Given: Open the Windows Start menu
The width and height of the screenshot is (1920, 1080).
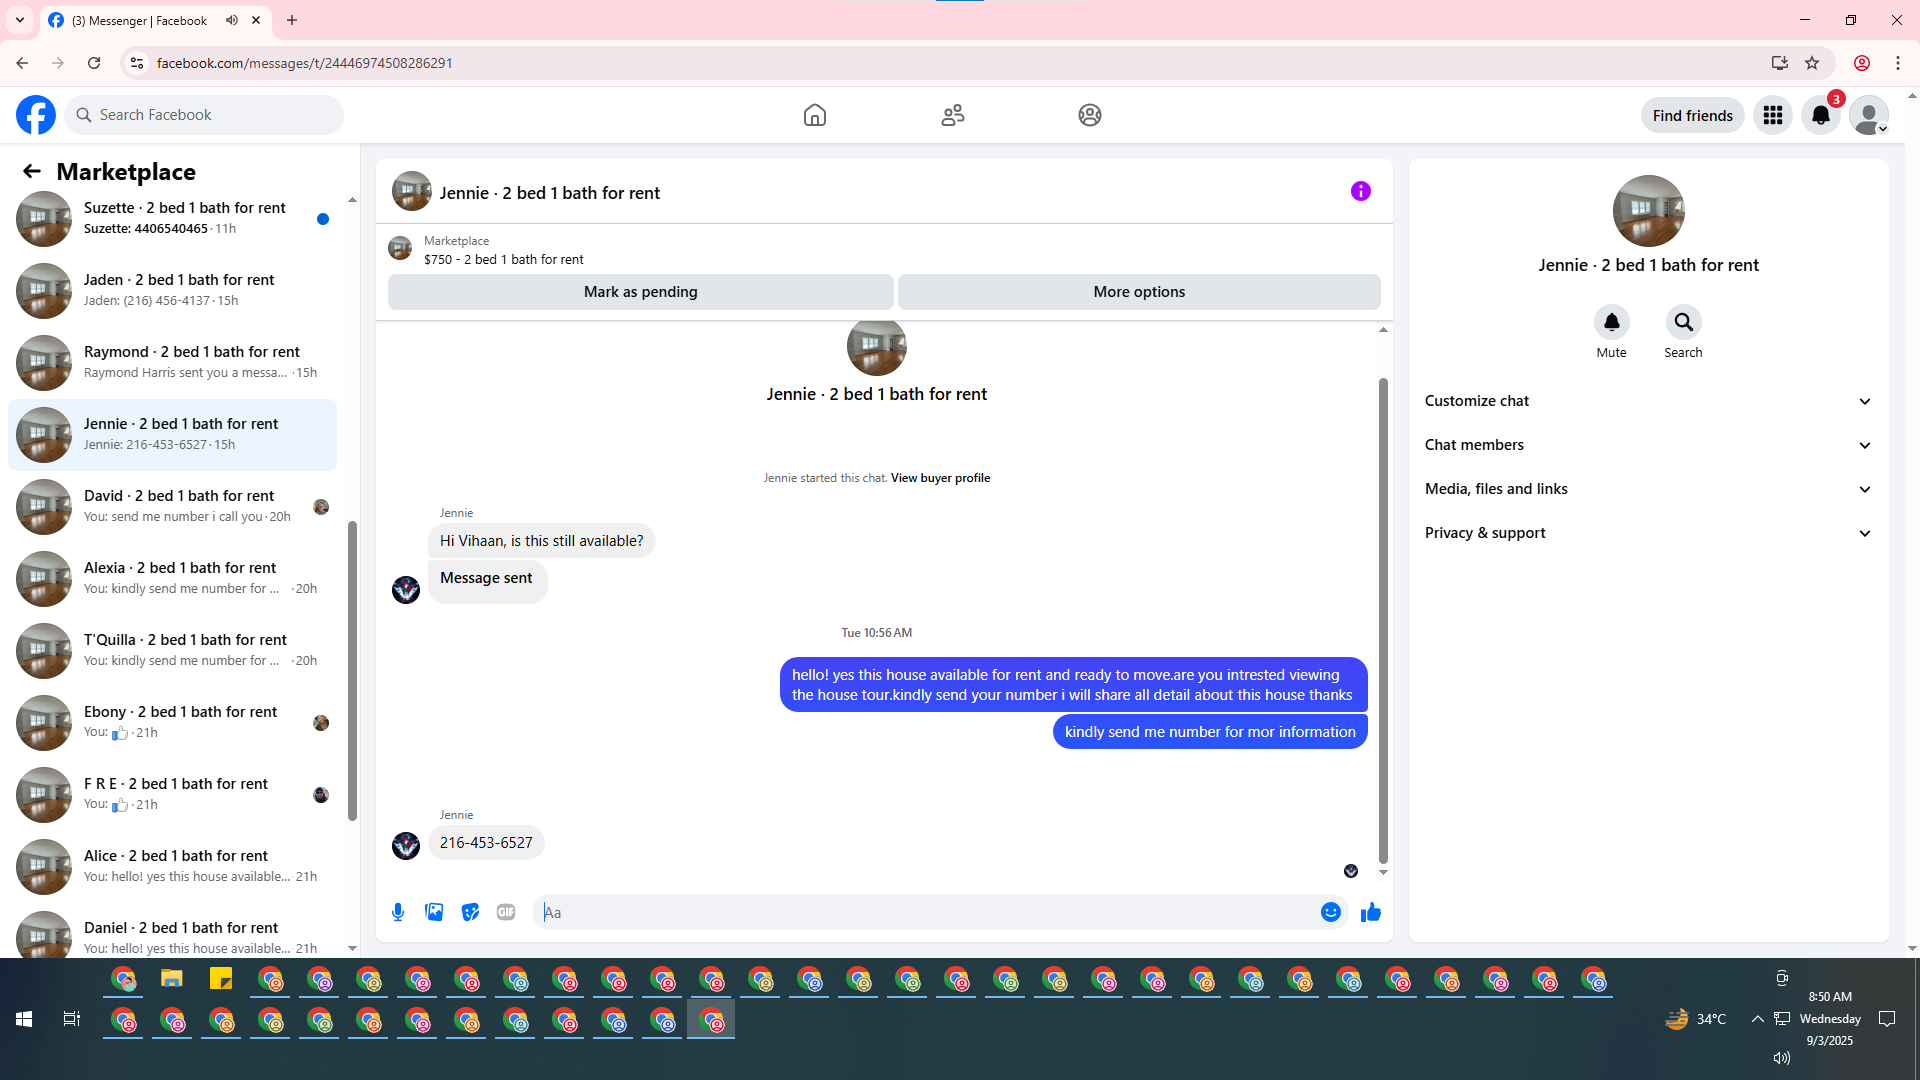Looking at the screenshot, I should click(x=24, y=1019).
